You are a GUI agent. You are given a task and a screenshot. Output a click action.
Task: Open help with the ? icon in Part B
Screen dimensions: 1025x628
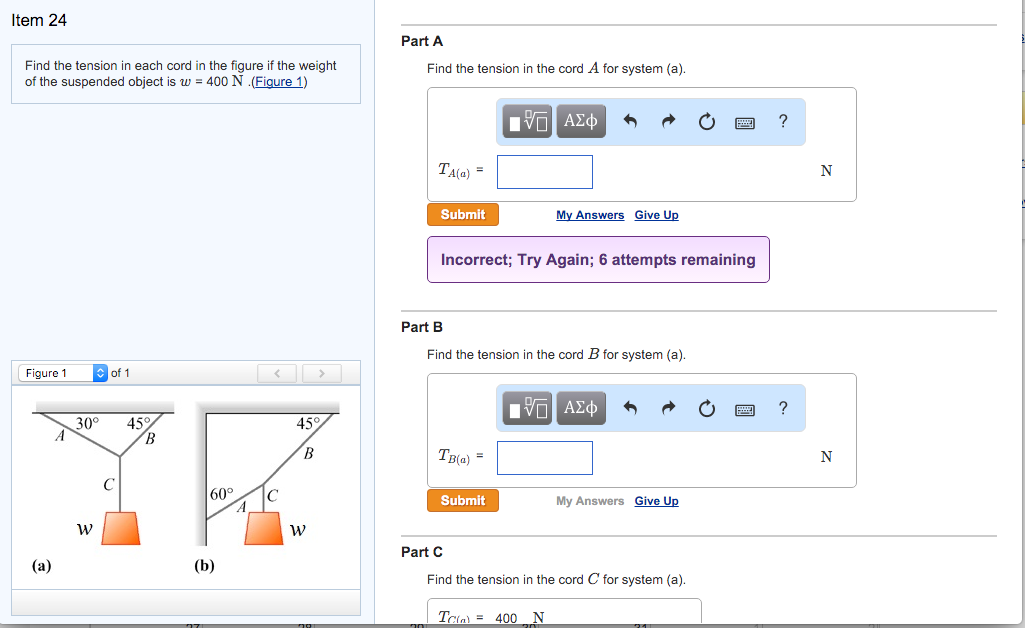tap(782, 407)
